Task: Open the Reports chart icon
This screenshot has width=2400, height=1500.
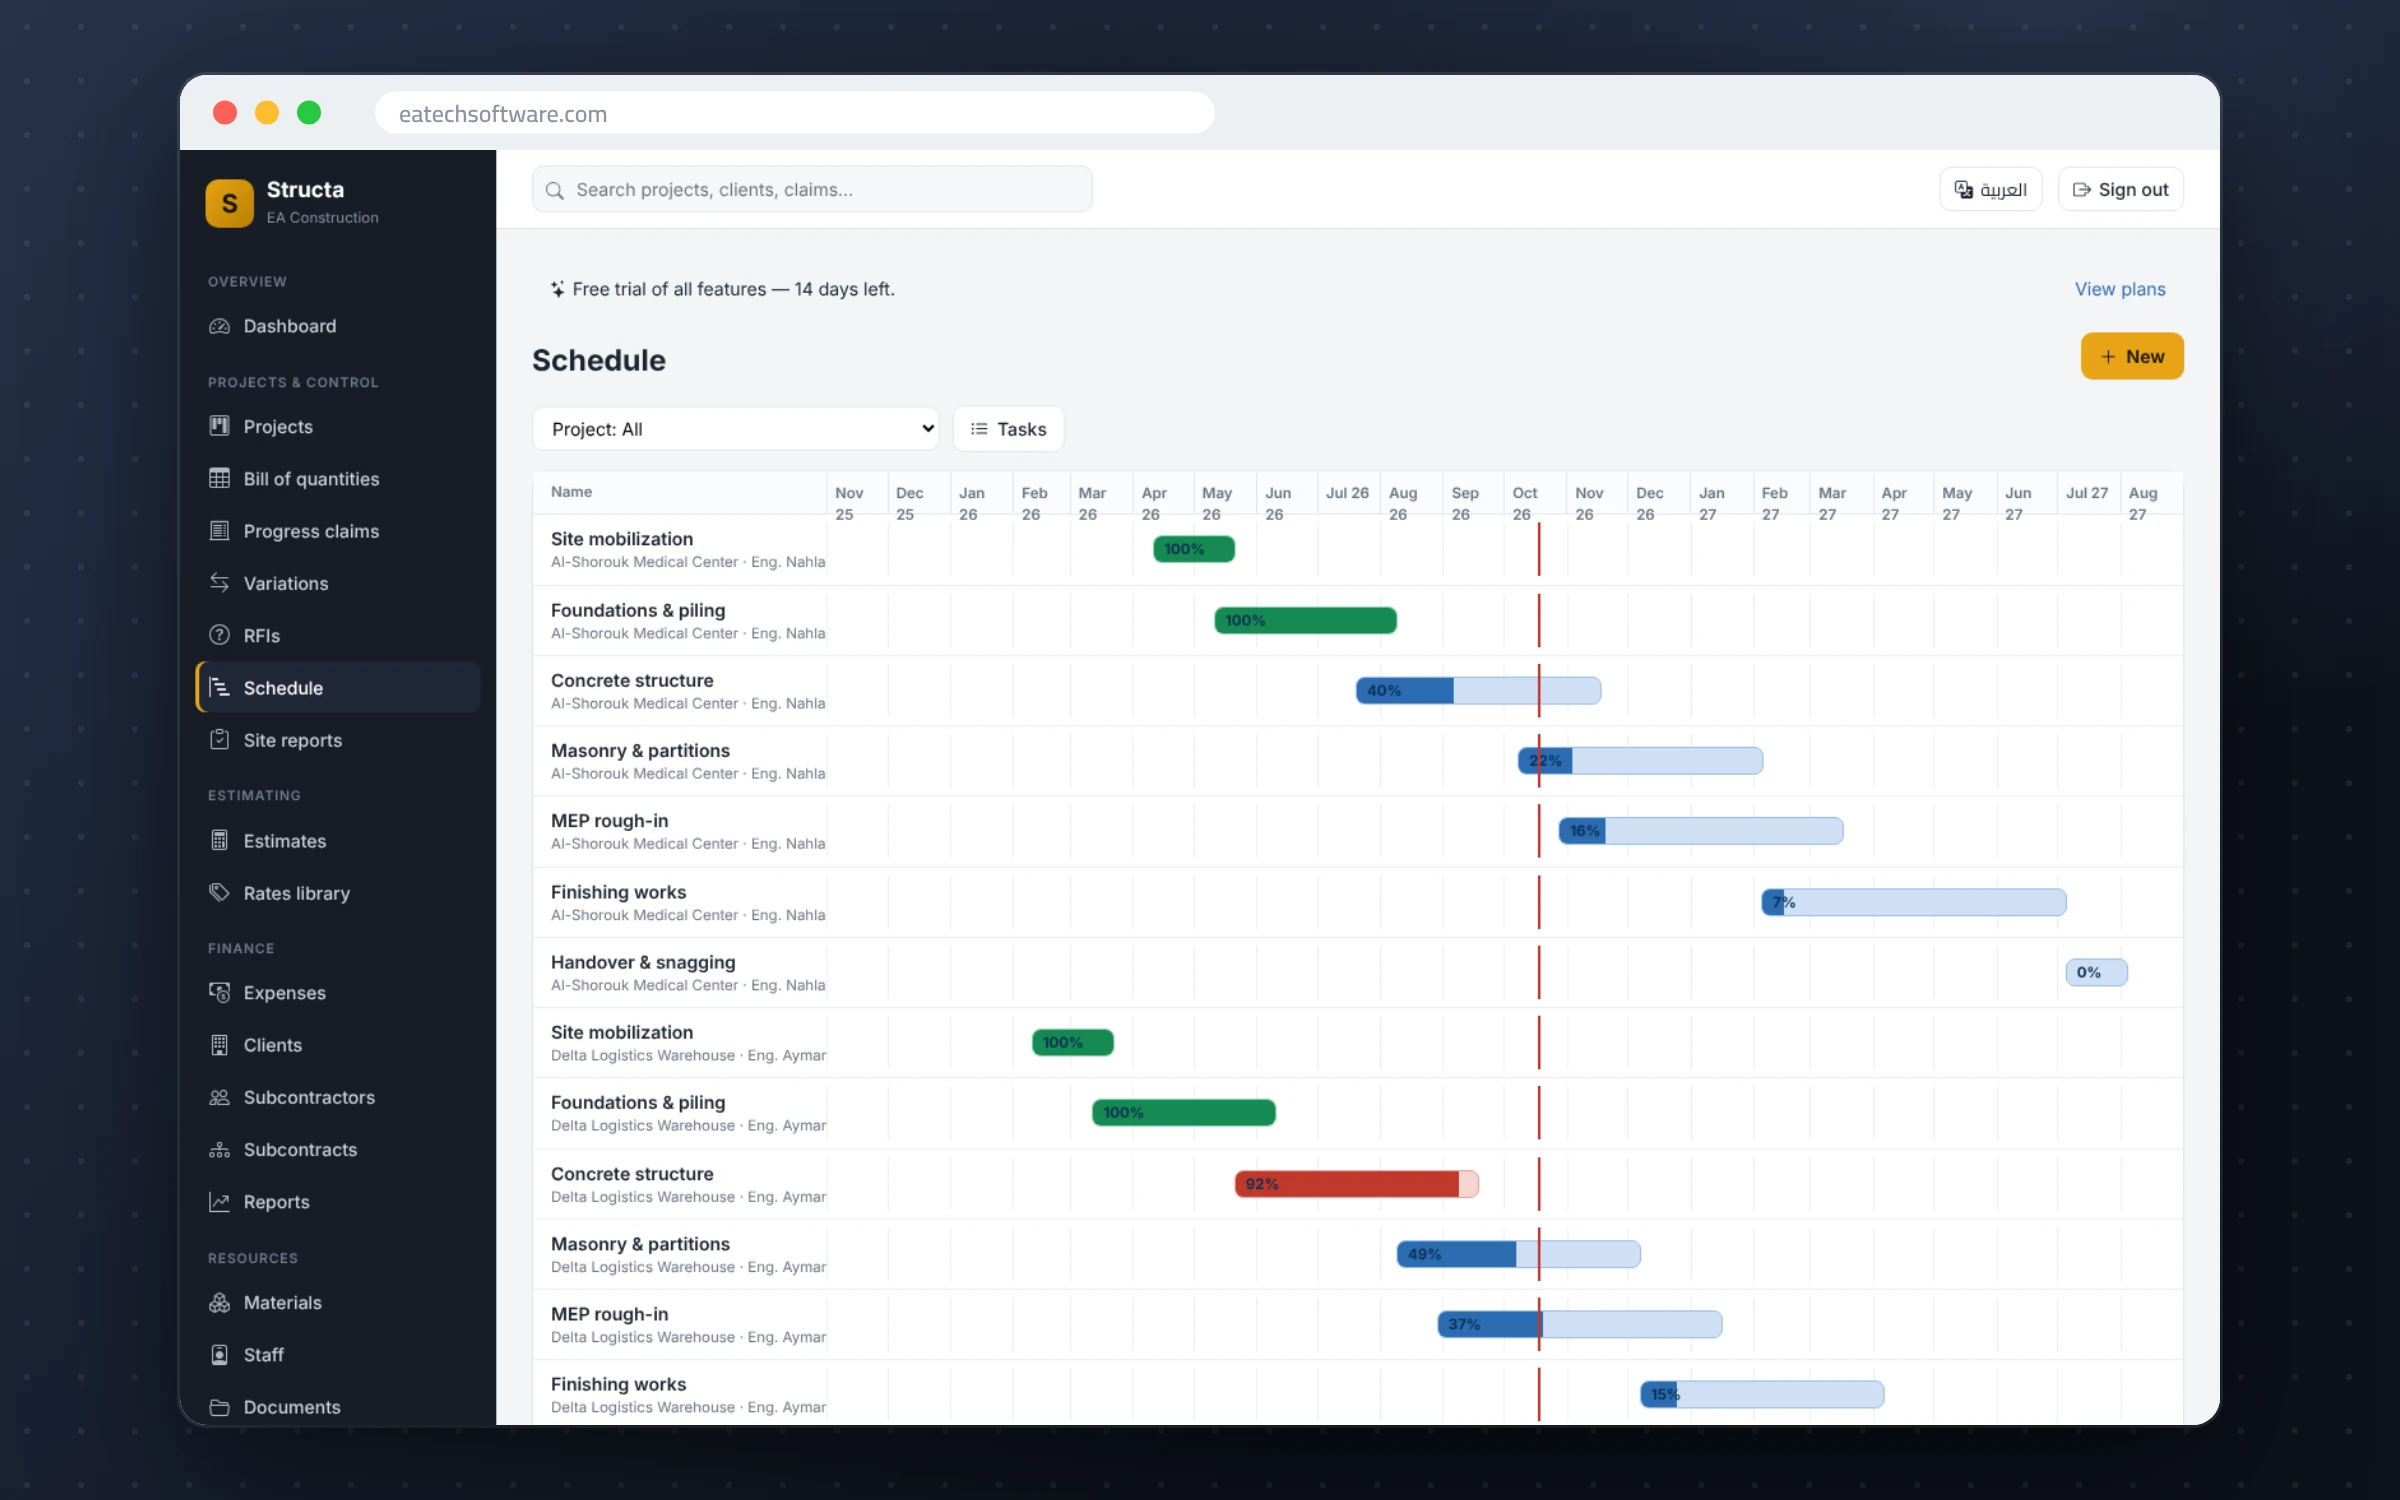Action: [219, 1202]
